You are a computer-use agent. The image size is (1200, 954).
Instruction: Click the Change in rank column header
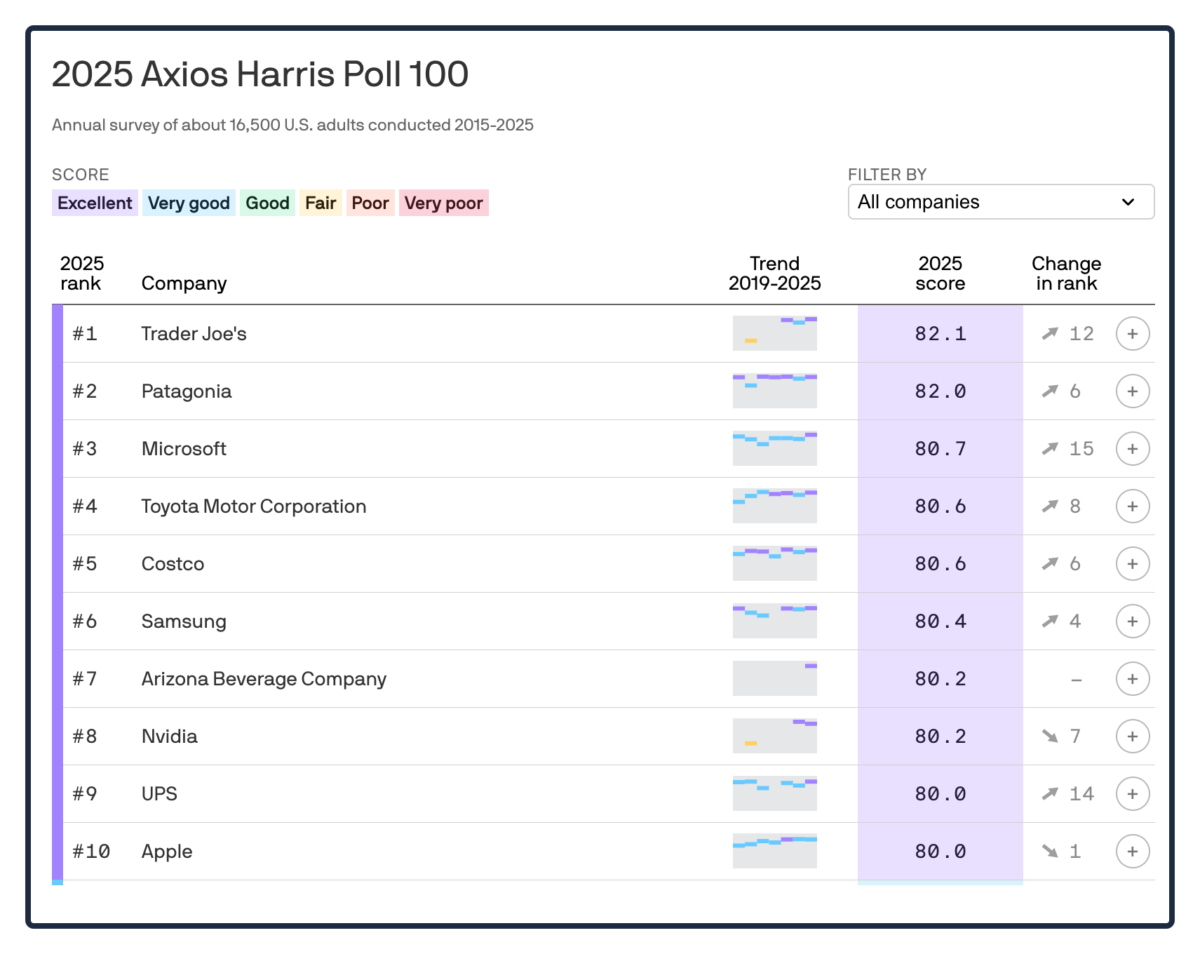coord(1066,273)
